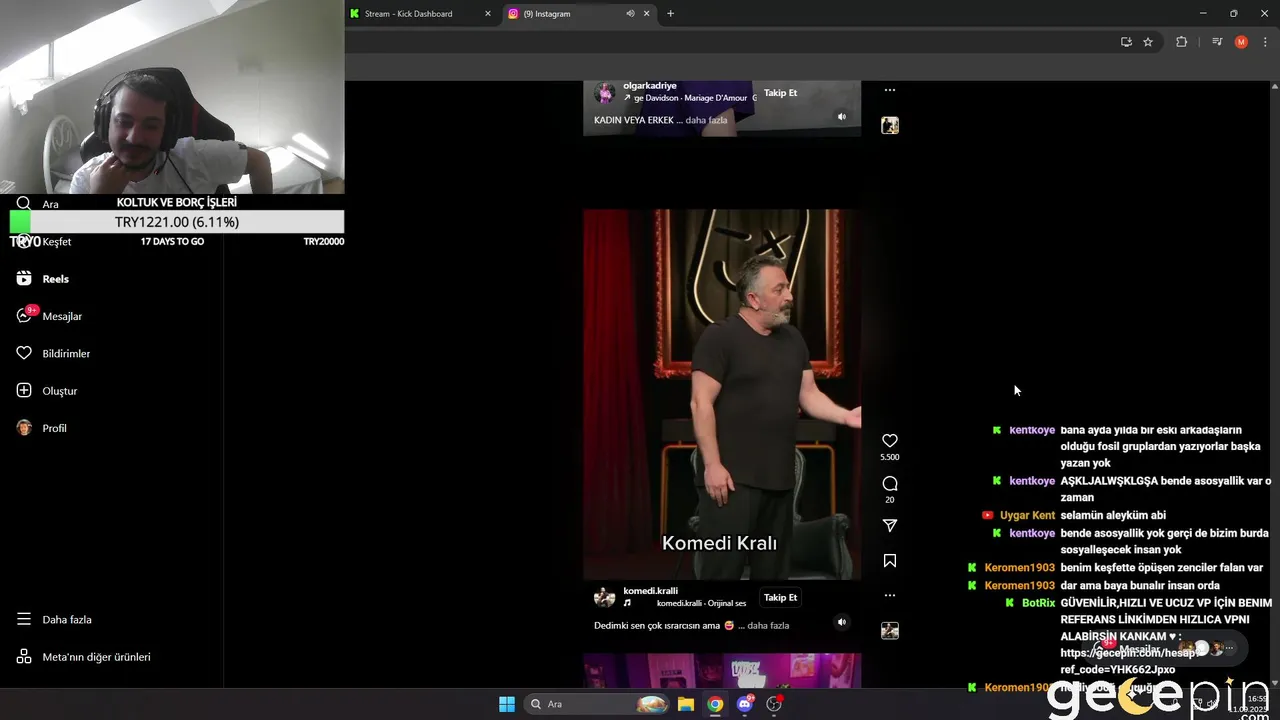The image size is (1280, 720).
Task: Open komedi.kralli profile avatar
Action: coord(604,598)
